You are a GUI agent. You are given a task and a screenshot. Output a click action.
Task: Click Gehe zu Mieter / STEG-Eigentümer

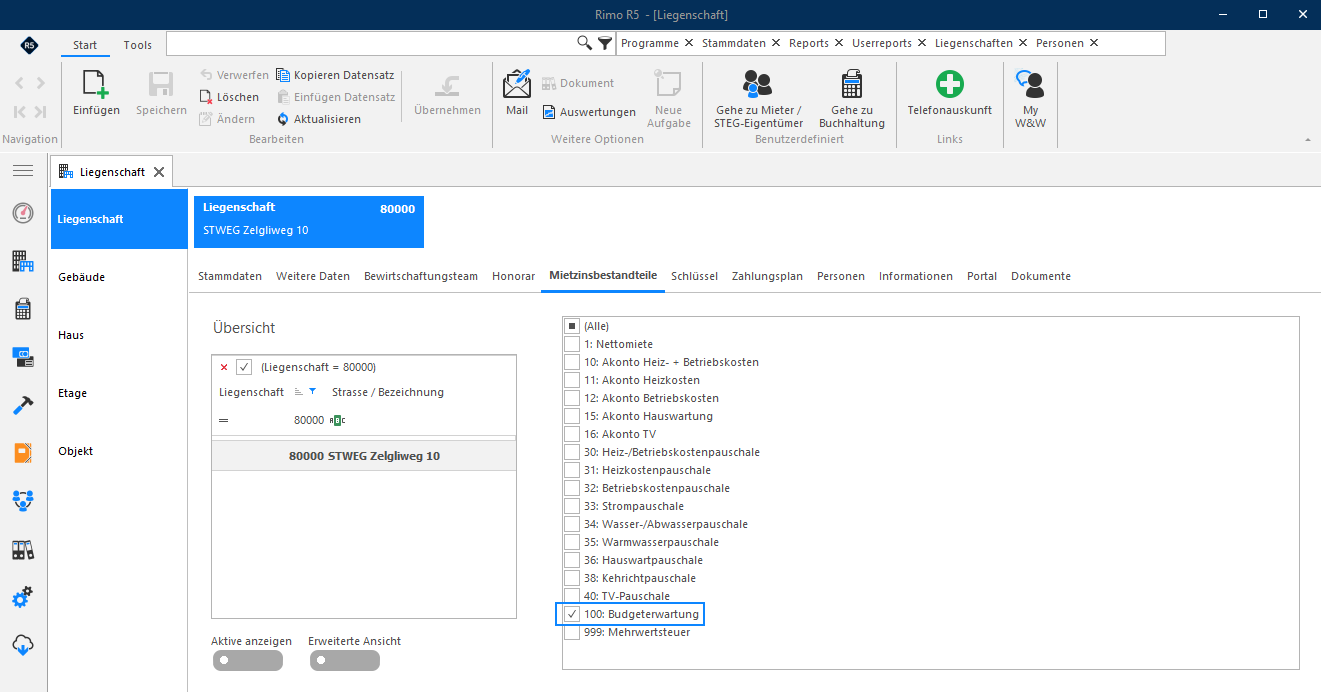pos(758,99)
